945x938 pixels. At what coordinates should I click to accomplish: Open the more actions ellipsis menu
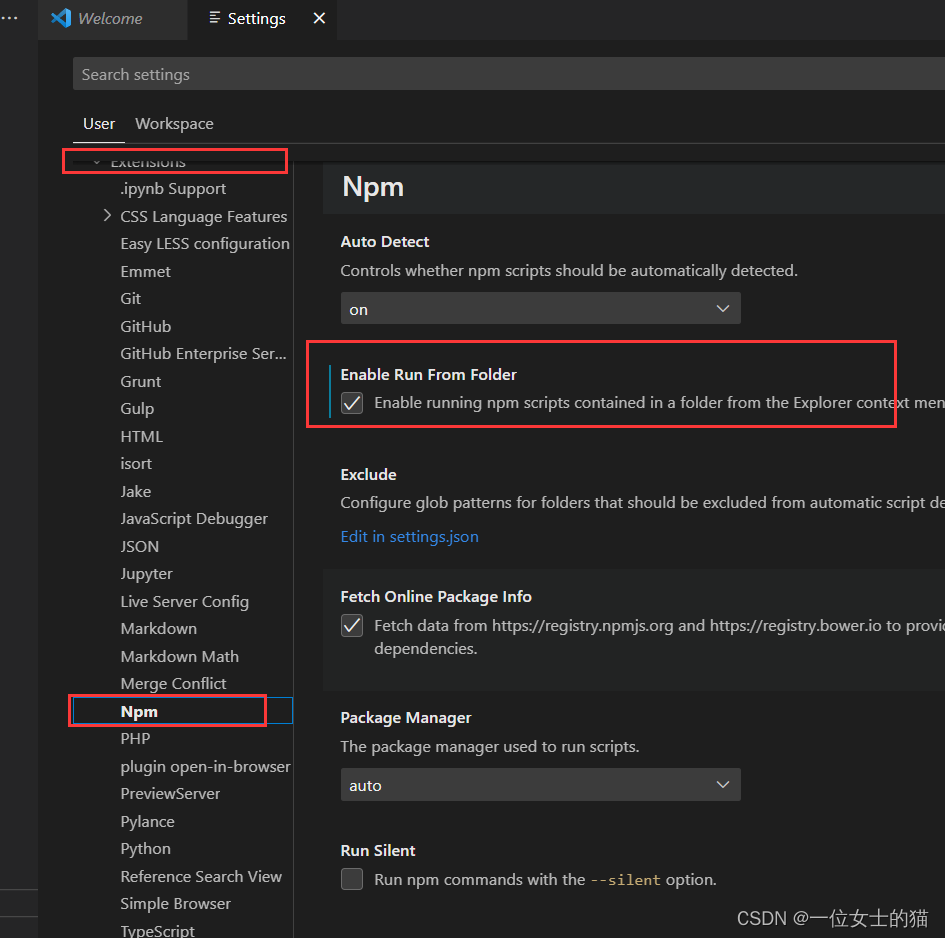(x=9, y=18)
